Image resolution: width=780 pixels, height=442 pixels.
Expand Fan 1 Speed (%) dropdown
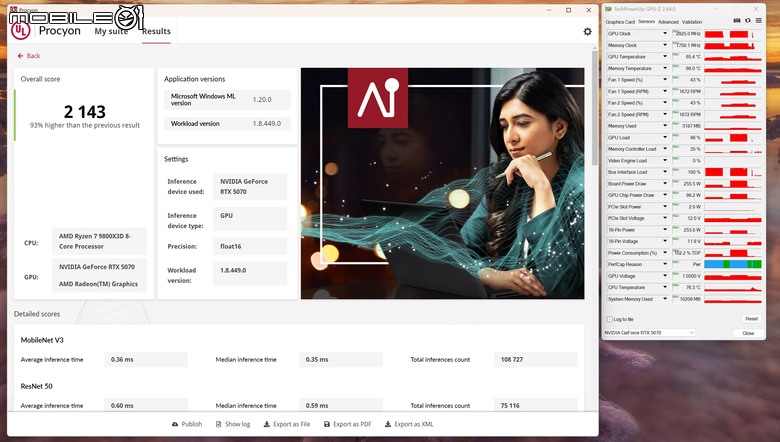tap(665, 80)
